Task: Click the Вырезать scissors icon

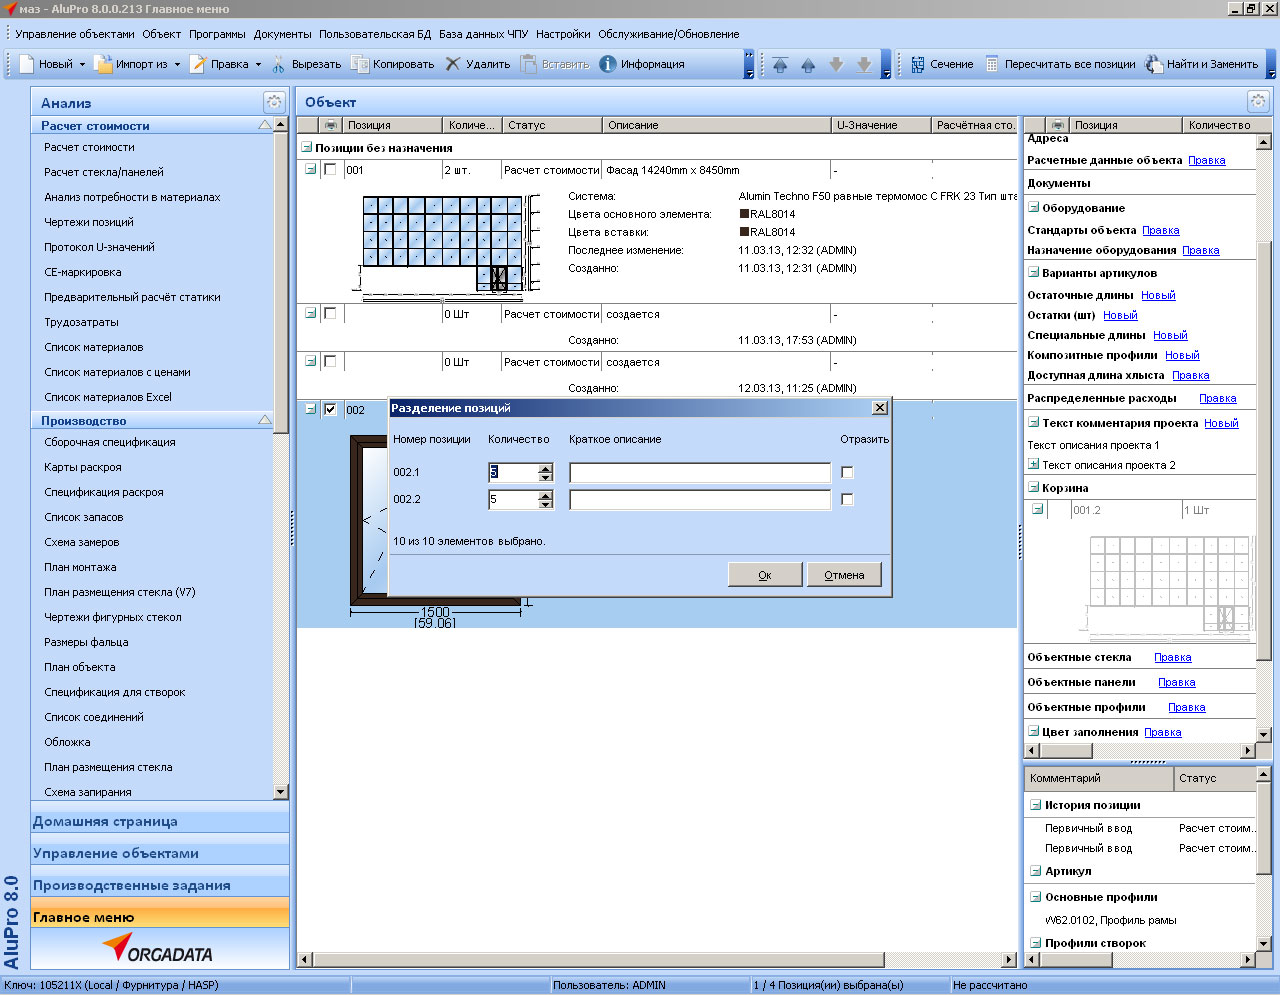Action: pyautogui.click(x=279, y=64)
